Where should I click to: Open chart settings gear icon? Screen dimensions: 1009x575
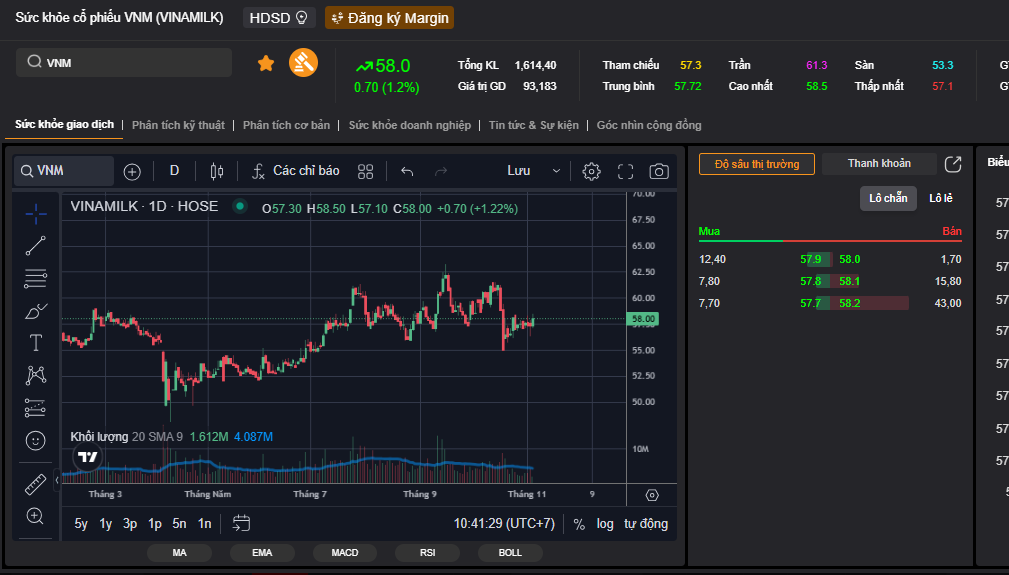[x=591, y=171]
